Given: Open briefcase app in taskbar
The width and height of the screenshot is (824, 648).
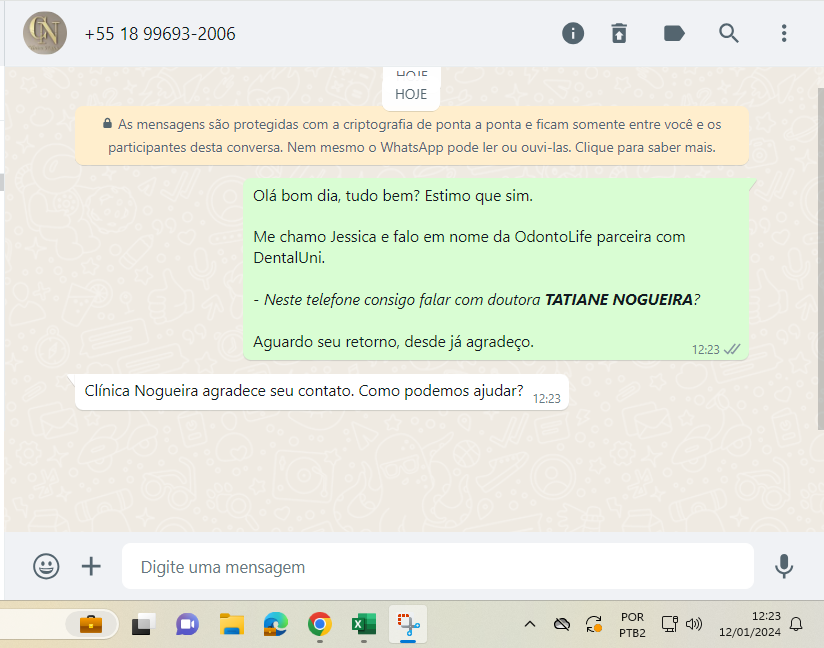Looking at the screenshot, I should (91, 624).
